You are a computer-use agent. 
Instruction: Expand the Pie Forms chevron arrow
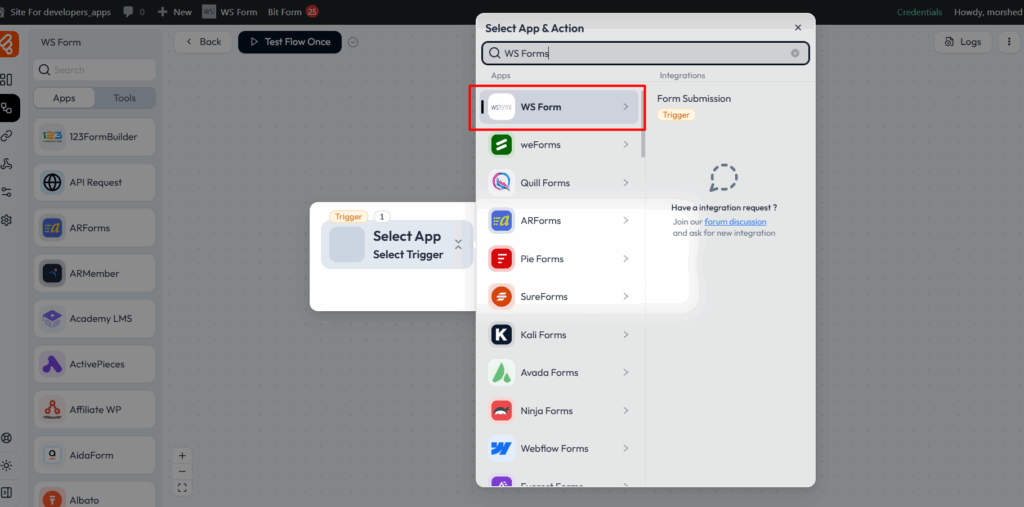(x=626, y=259)
